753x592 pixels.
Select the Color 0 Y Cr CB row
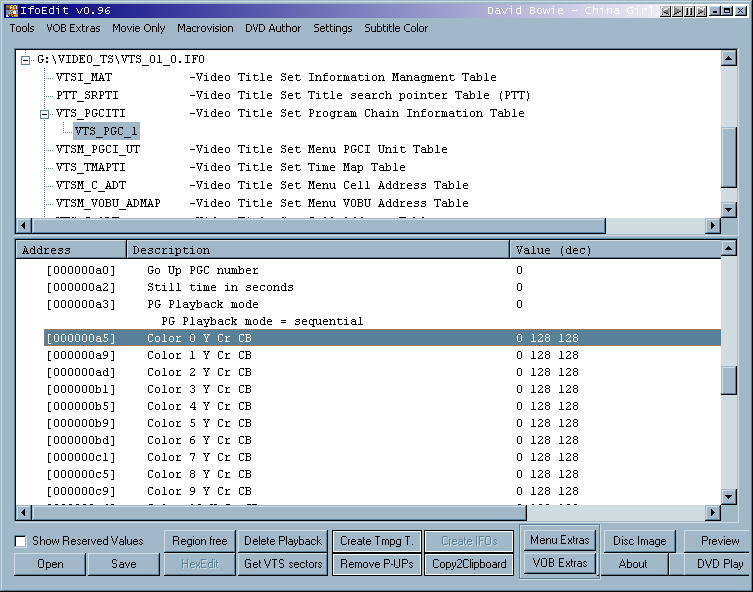[382, 338]
